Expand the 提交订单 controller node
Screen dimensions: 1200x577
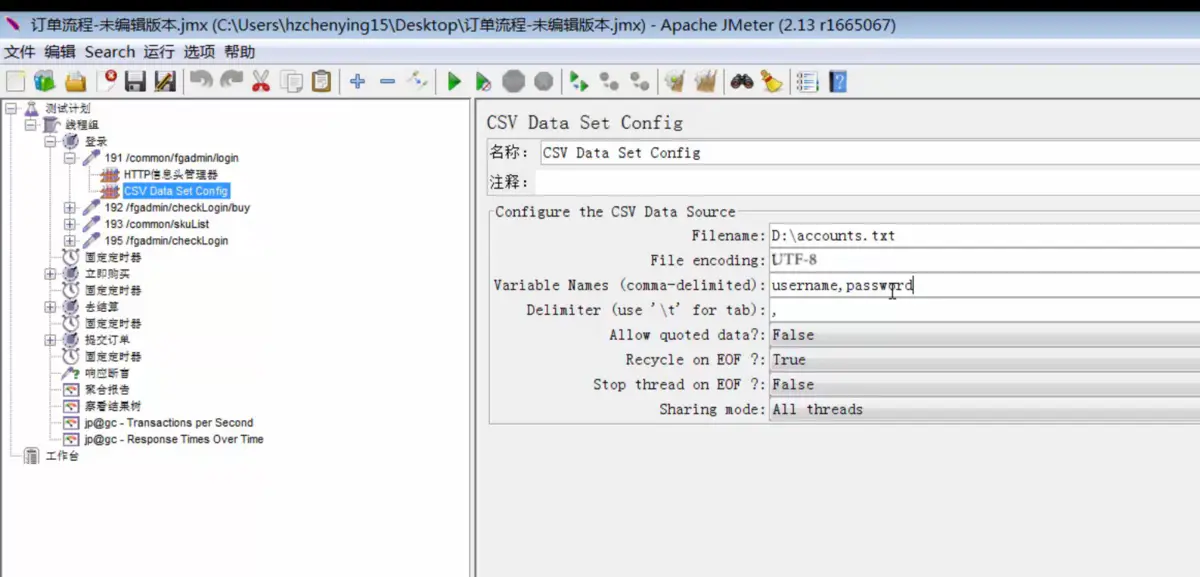pyautogui.click(x=51, y=340)
